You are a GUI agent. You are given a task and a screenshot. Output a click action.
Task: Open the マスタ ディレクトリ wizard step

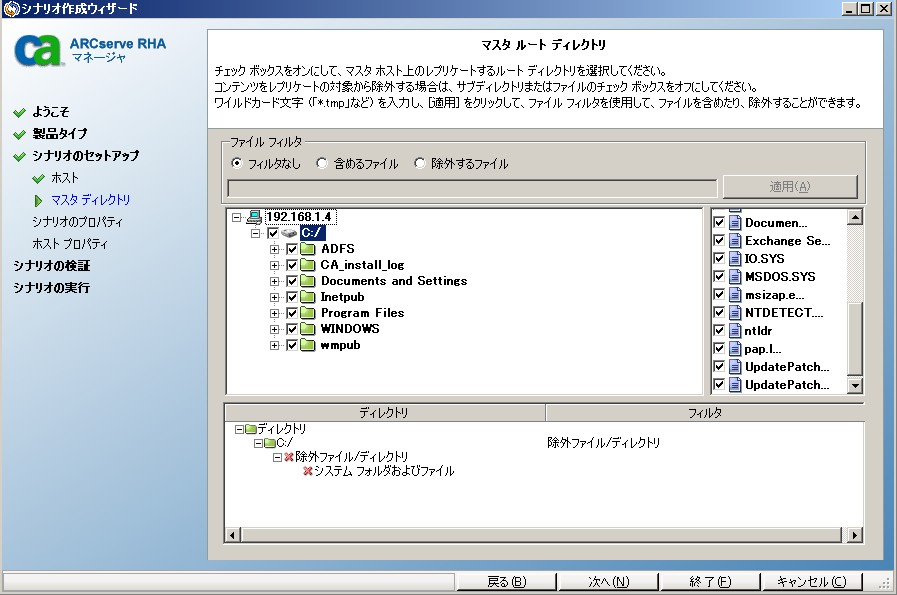pyautogui.click(x=90, y=200)
